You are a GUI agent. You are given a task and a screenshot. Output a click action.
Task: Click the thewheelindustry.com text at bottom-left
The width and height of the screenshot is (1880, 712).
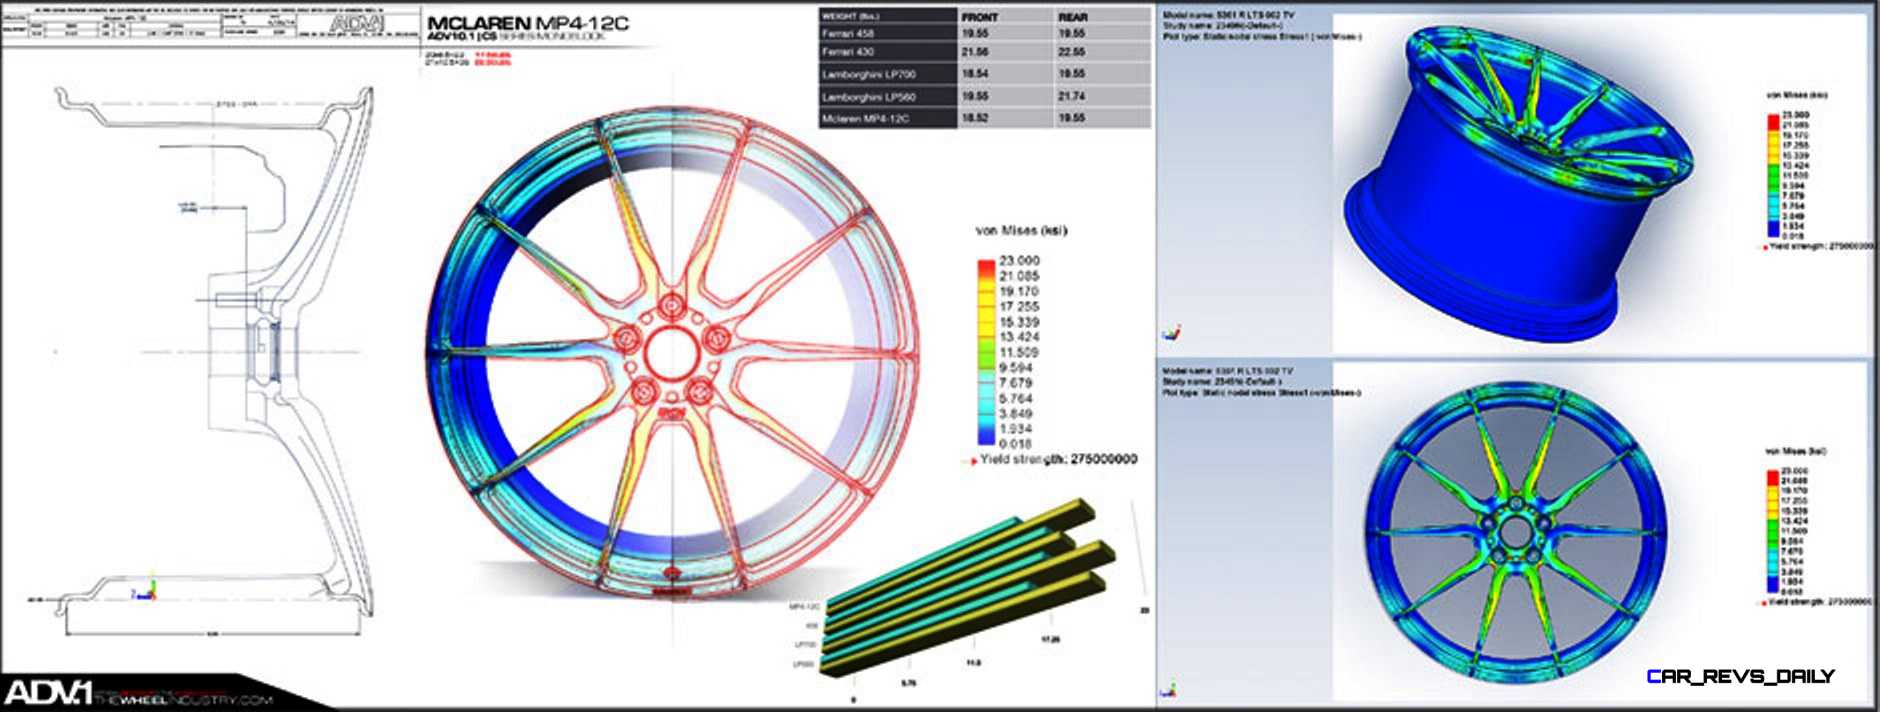(x=182, y=699)
